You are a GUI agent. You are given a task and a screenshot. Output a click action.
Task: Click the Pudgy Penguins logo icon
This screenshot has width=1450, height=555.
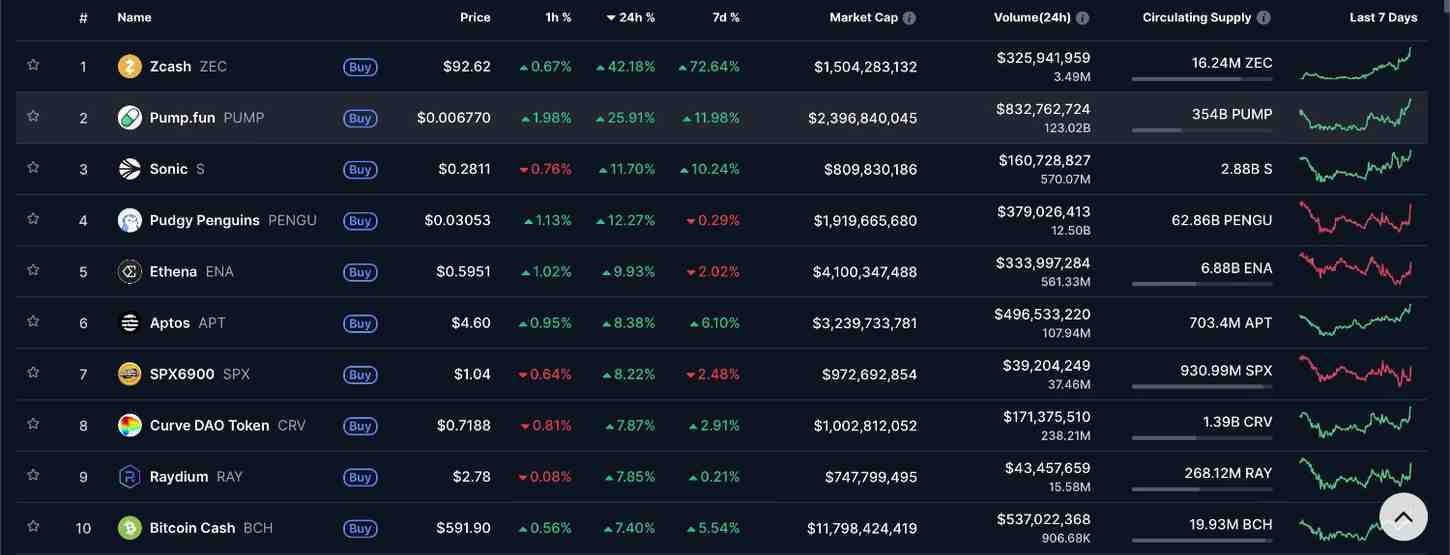click(130, 220)
